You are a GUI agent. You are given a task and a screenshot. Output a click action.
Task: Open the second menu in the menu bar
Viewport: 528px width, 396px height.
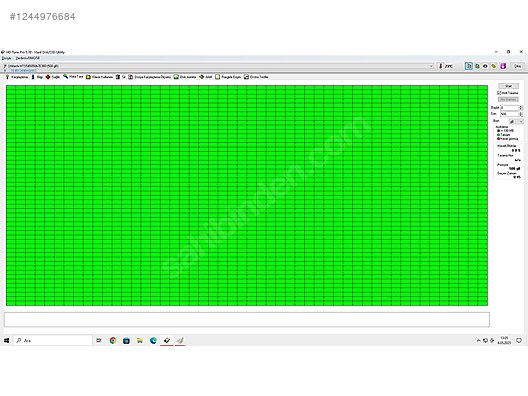[28, 58]
